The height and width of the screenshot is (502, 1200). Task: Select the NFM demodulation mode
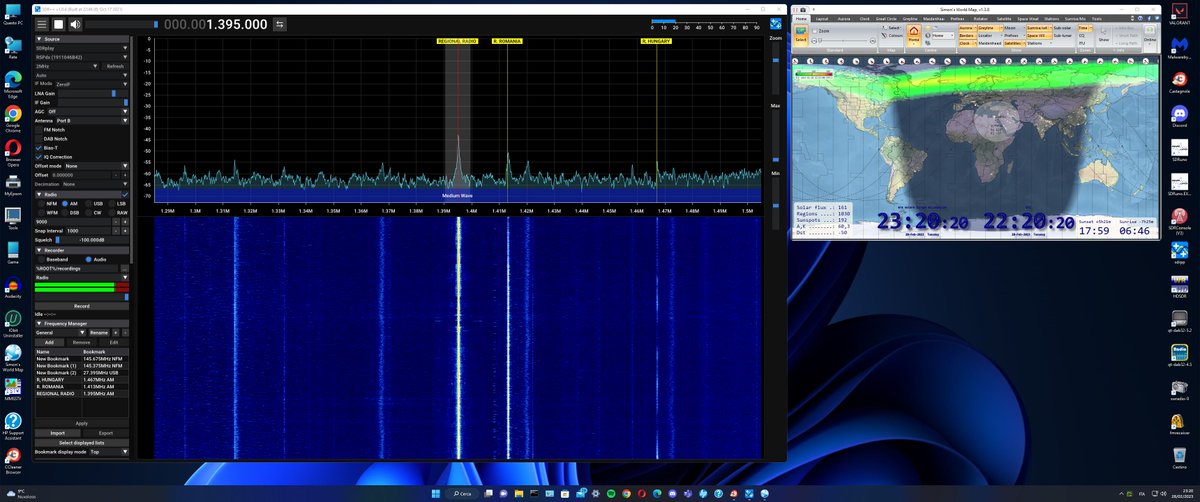[39, 203]
